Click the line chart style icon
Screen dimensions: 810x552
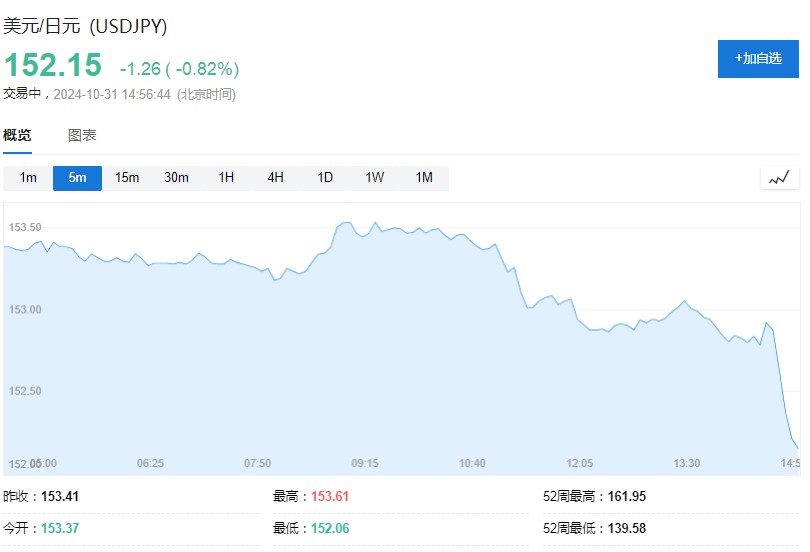[x=780, y=178]
